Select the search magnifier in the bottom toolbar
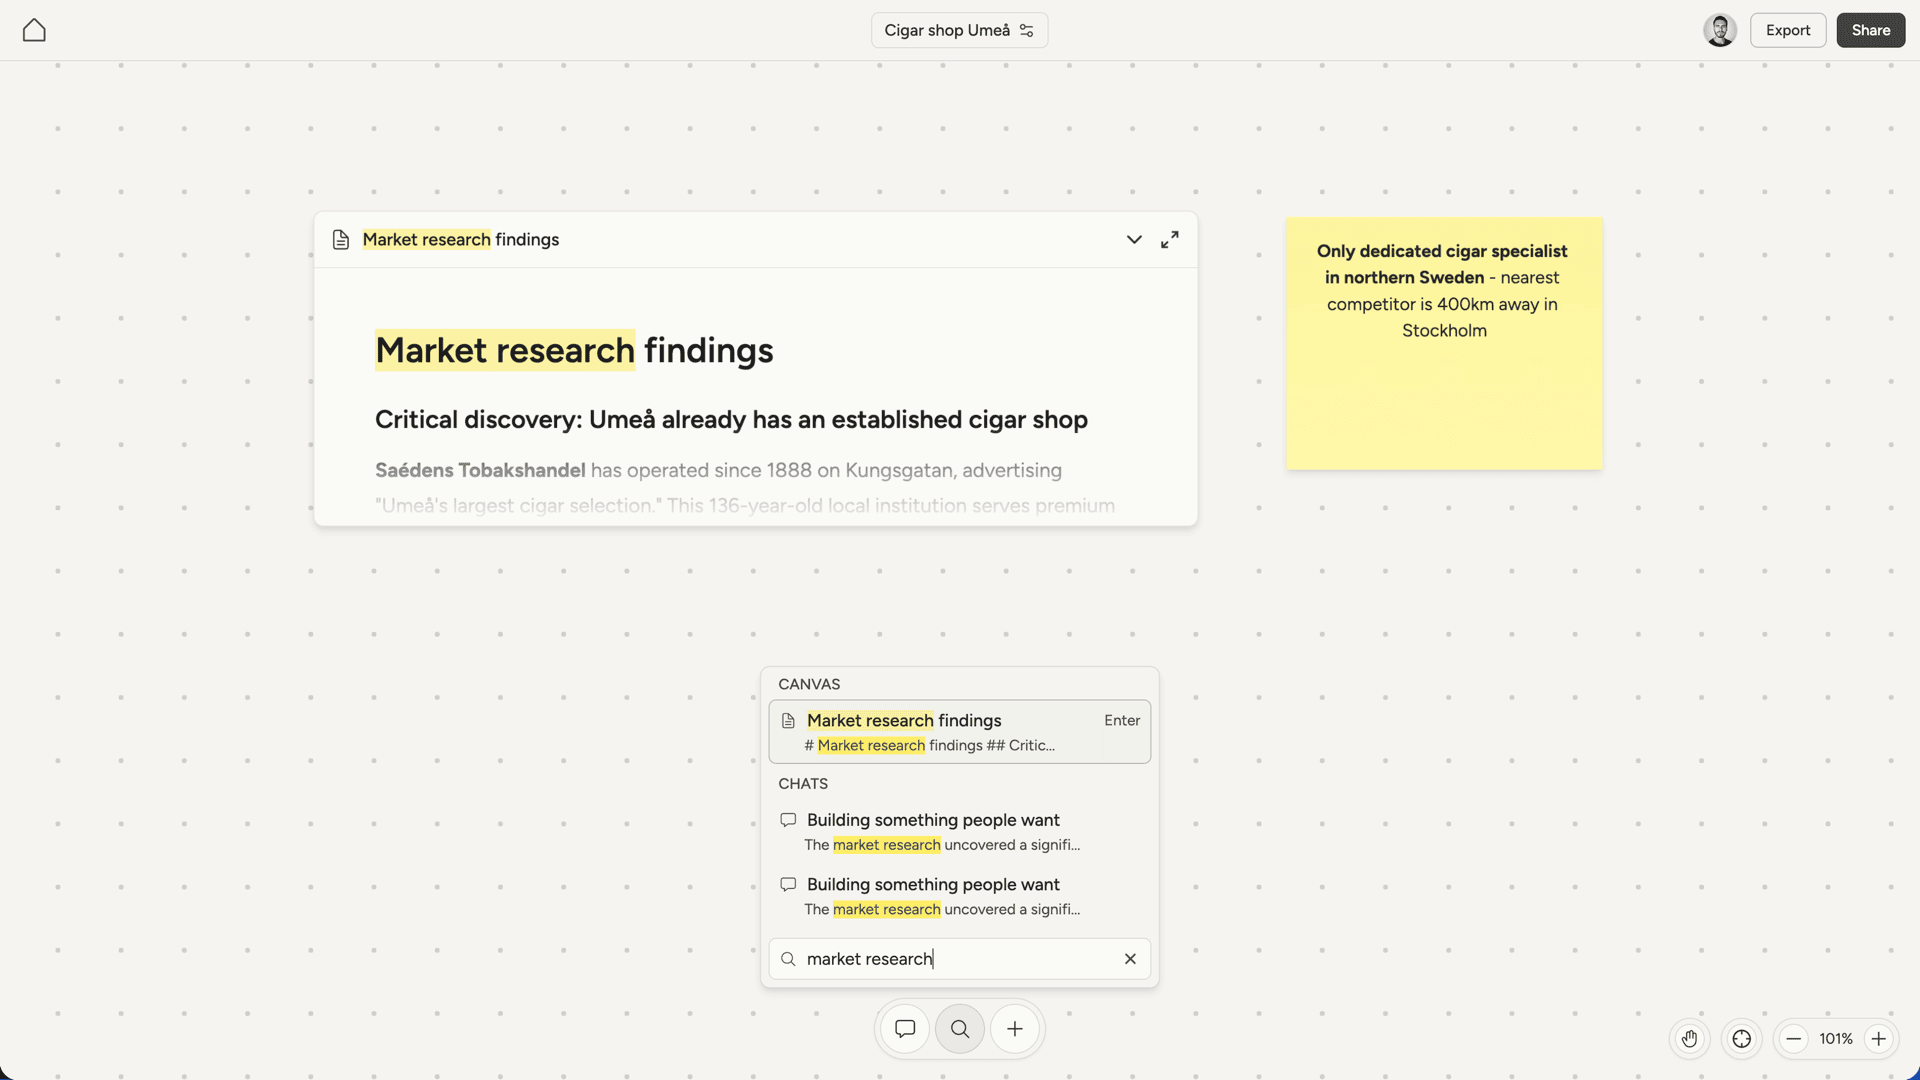 pyautogui.click(x=959, y=1028)
